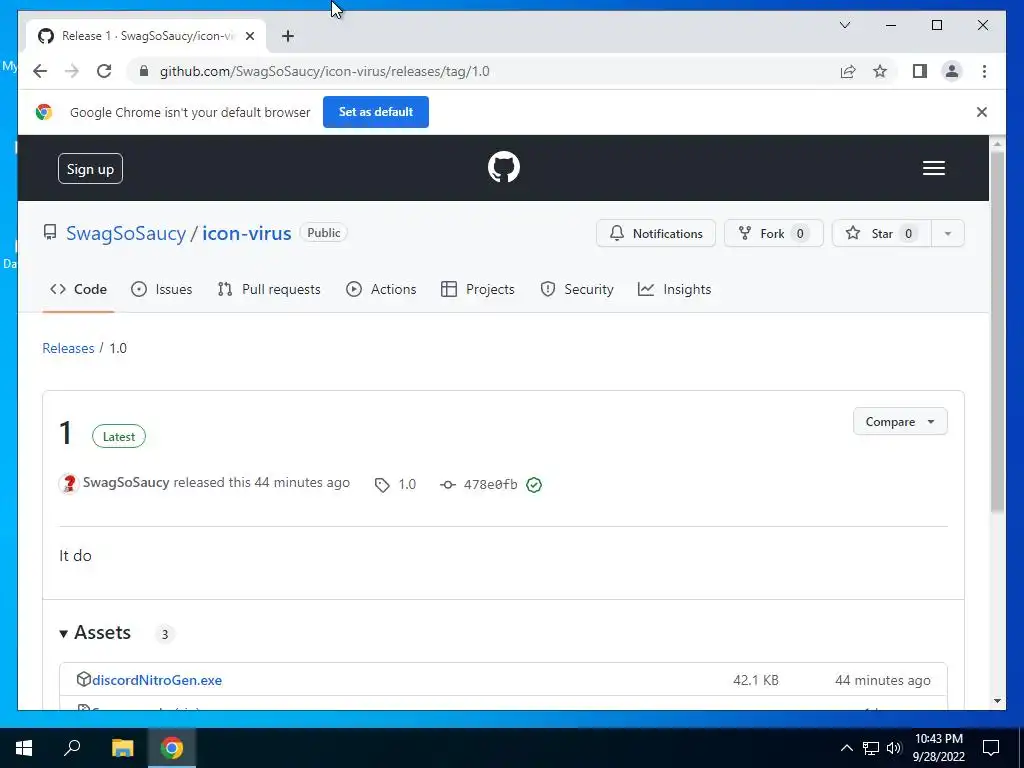1024x768 pixels.
Task: Star the icon-virus repository
Action: (881, 233)
